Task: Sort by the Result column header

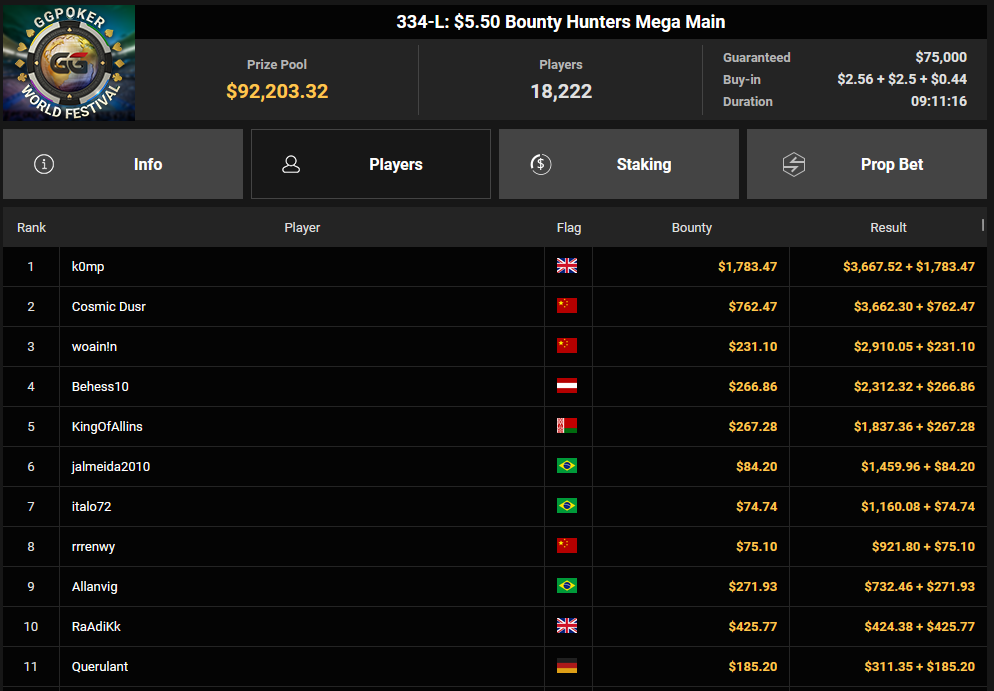Action: pos(888,228)
